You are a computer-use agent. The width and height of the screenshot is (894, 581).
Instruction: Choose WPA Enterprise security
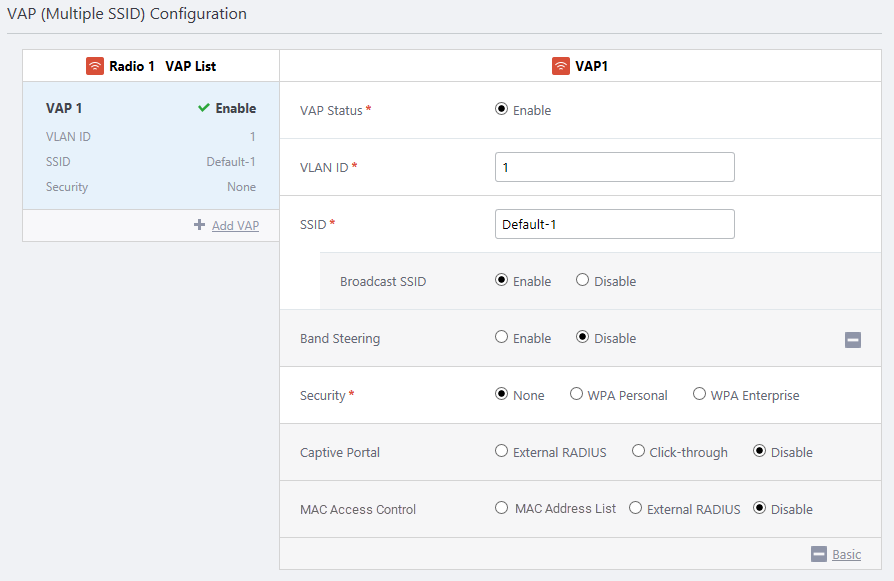coord(700,394)
